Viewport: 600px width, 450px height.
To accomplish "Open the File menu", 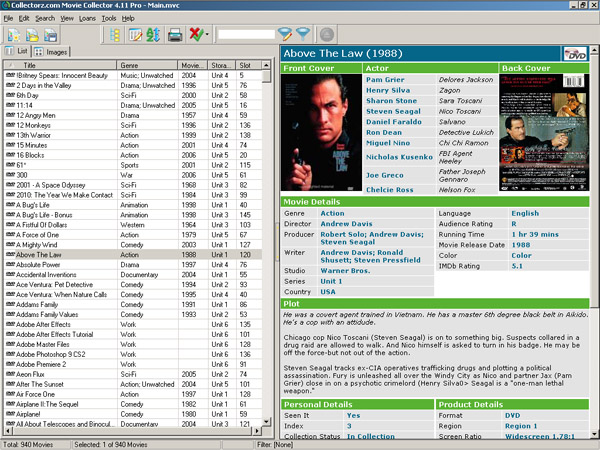I will (8, 18).
